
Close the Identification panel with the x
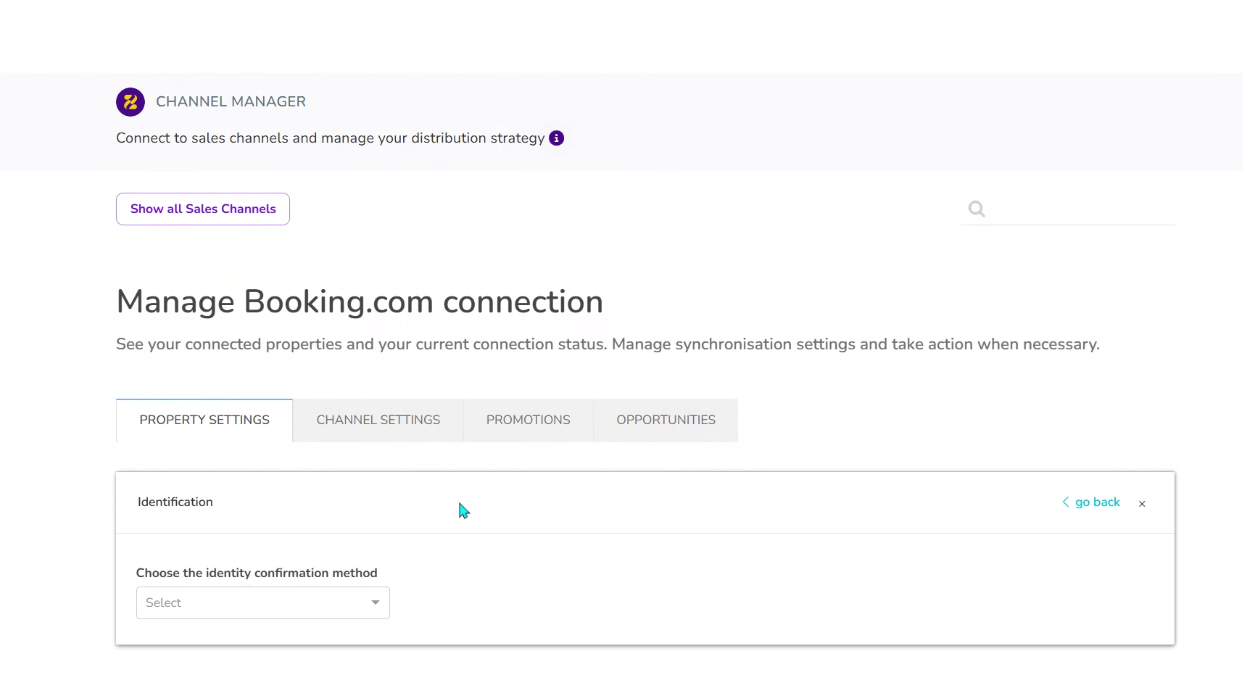(1142, 504)
